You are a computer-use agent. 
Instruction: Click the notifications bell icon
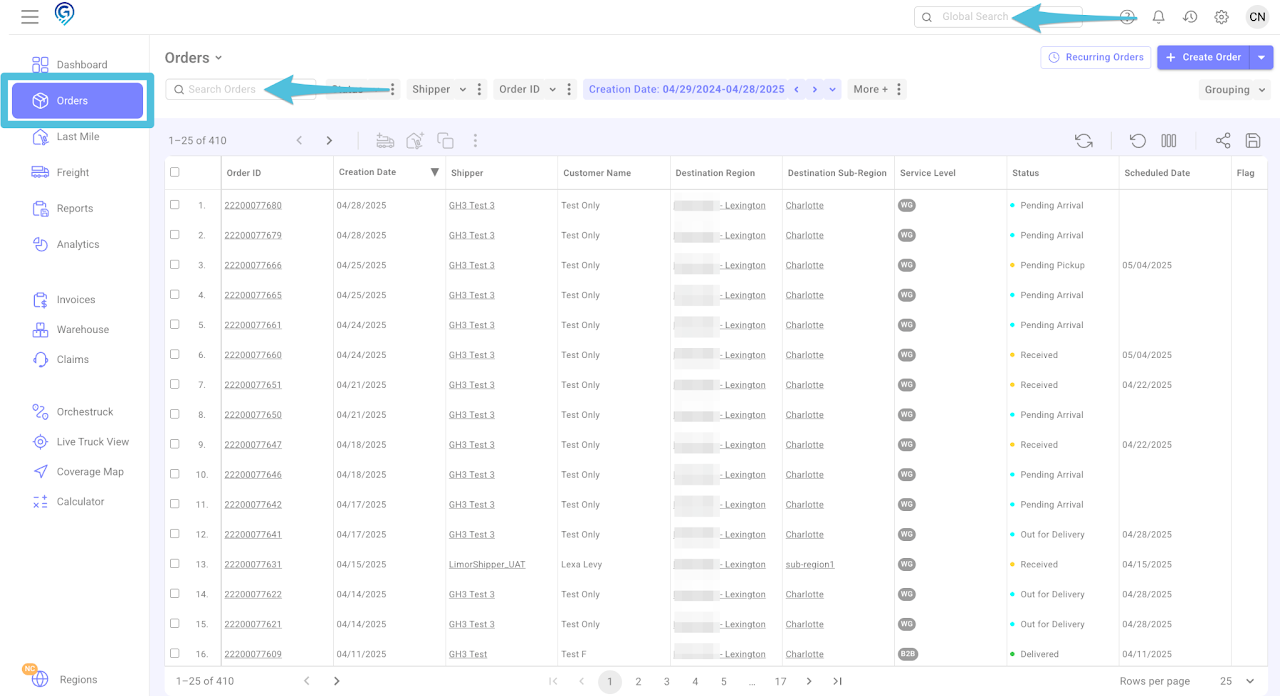coord(1159,17)
